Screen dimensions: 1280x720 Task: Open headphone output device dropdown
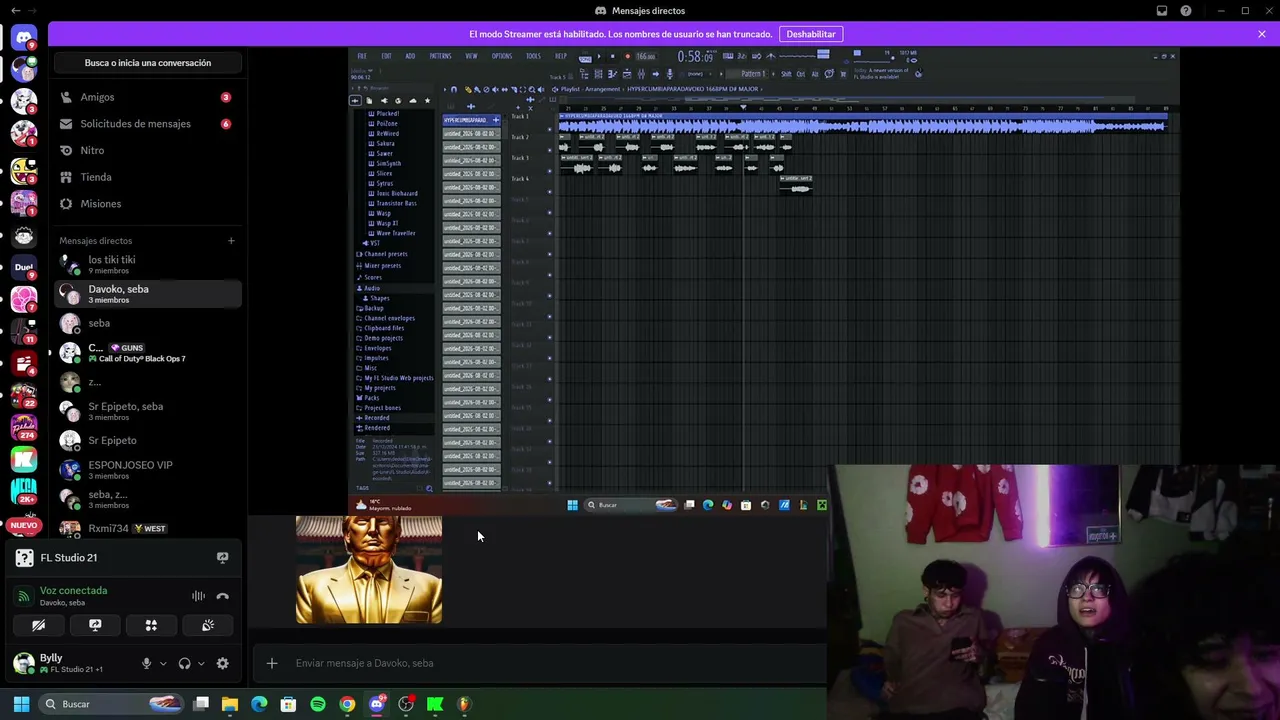click(201, 663)
